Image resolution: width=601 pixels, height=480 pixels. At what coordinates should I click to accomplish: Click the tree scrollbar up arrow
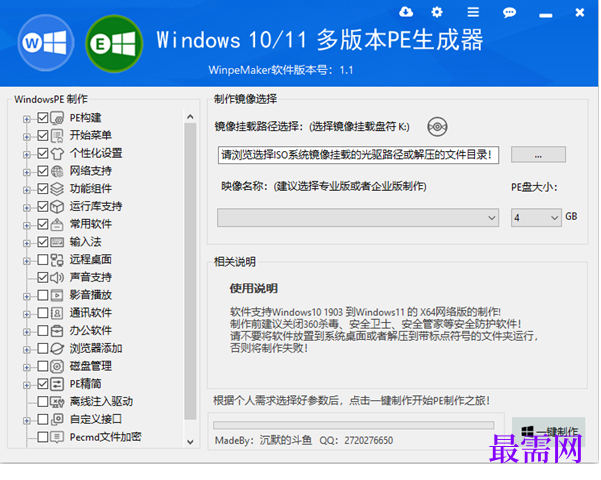tap(190, 117)
